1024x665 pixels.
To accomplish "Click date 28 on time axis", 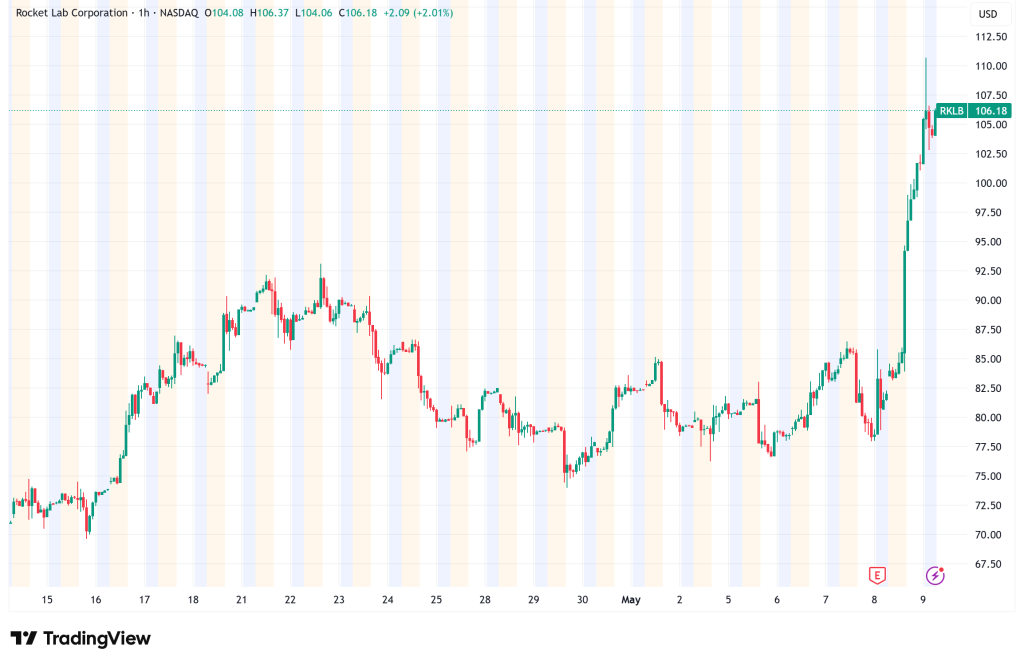I will pos(485,600).
